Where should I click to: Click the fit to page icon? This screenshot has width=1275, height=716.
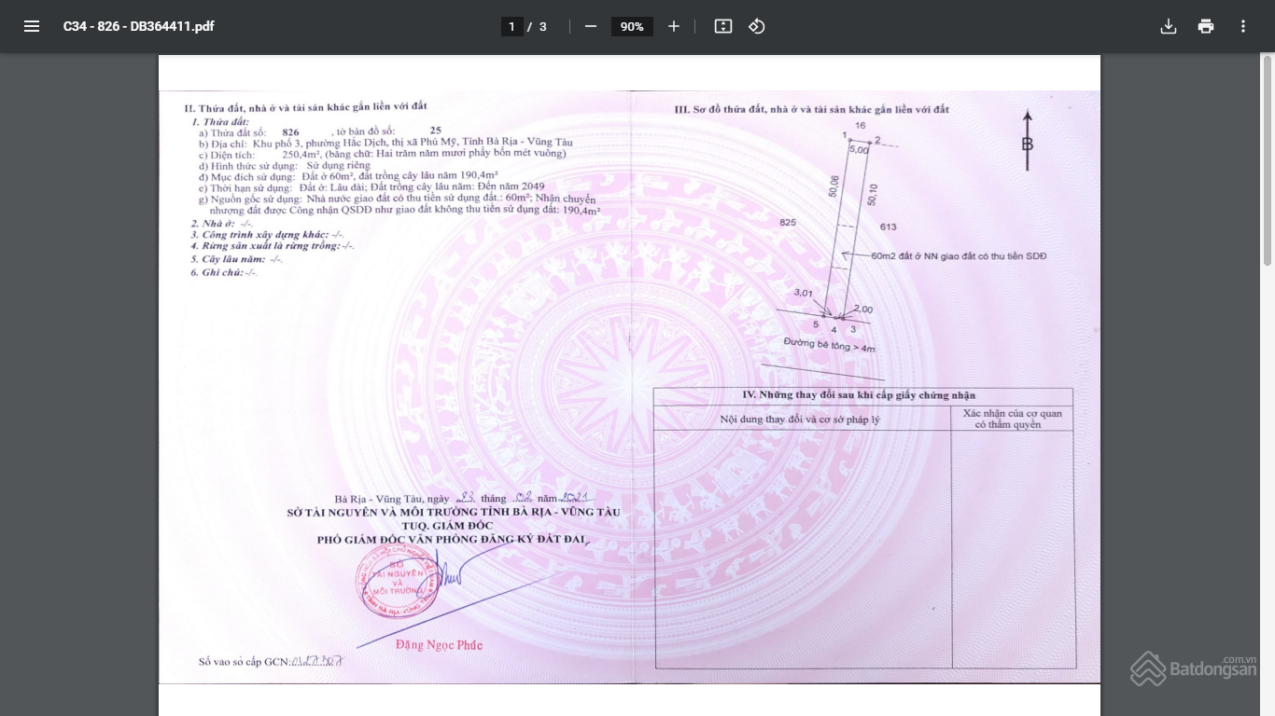pos(723,26)
